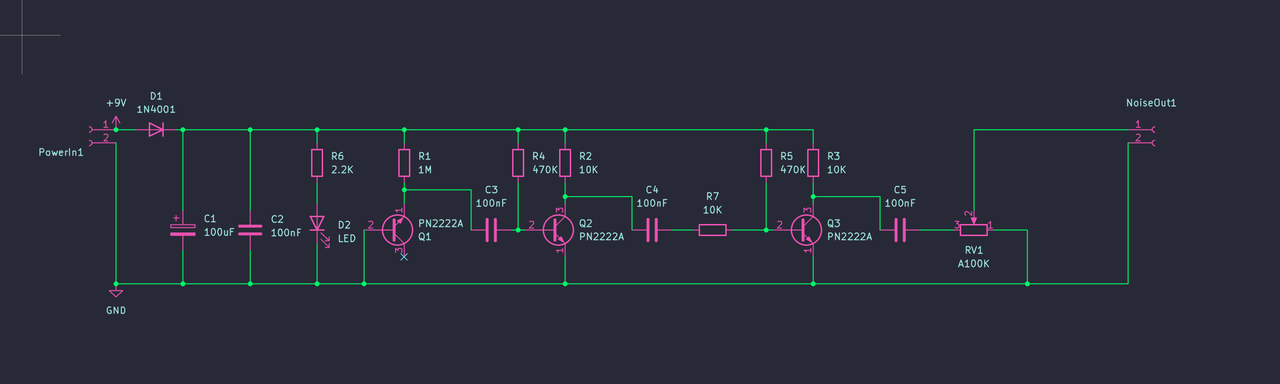Click the RV1 reference label

(975, 251)
